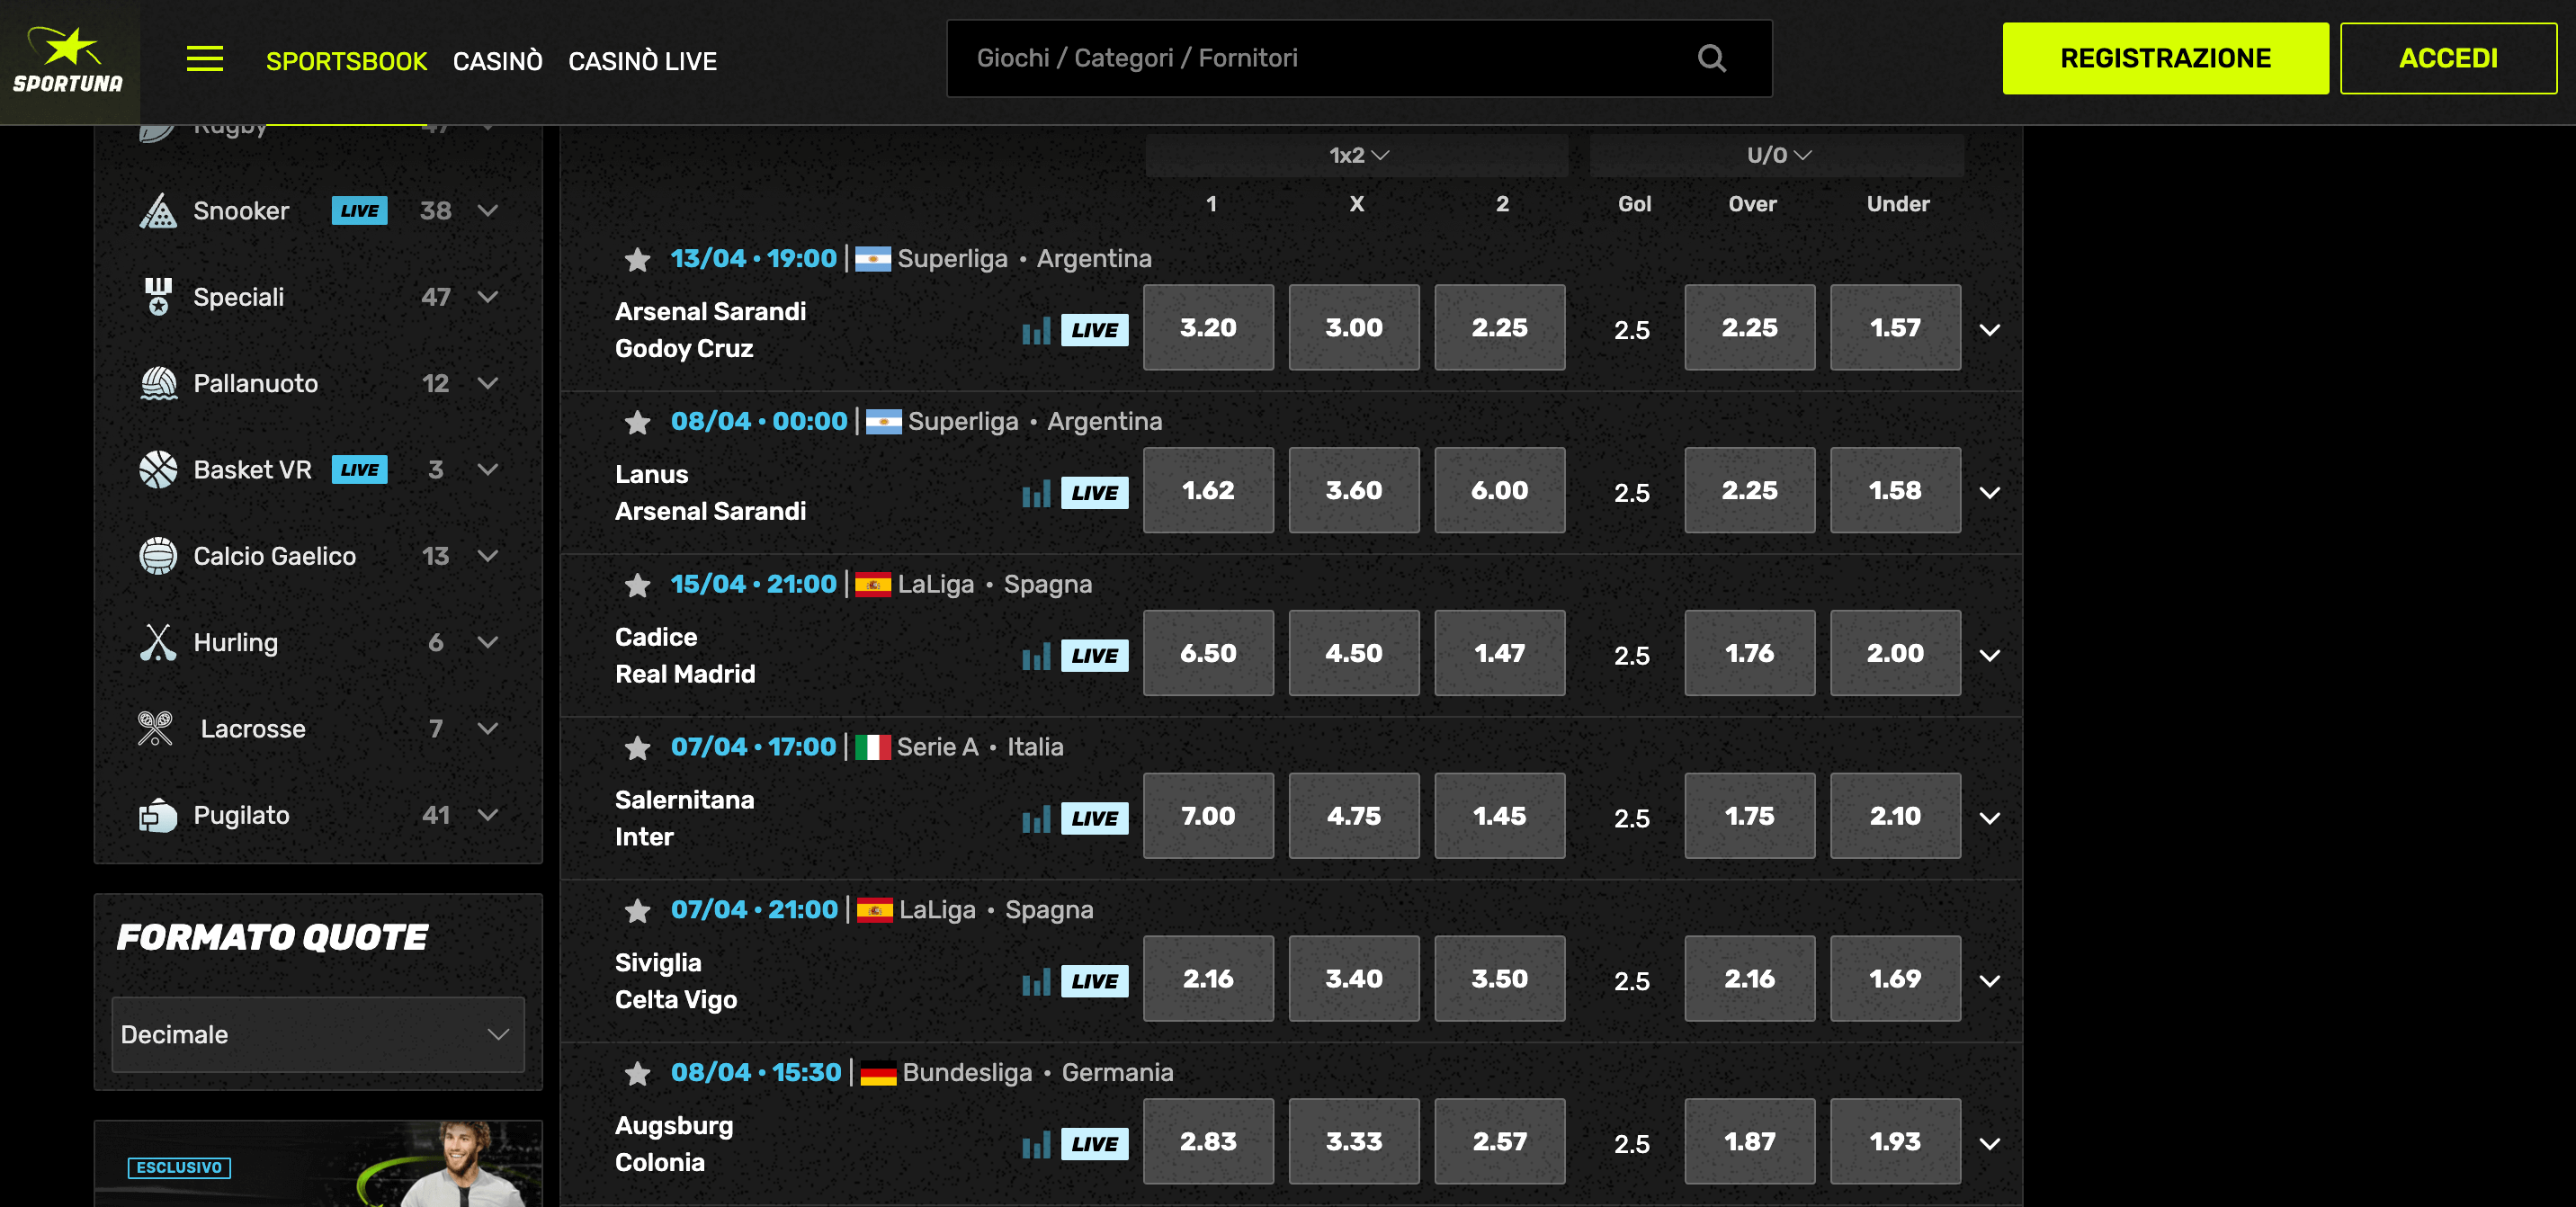Bet on Salernitana win at 7.00
Viewport: 2576px width, 1207px height.
[x=1208, y=816]
